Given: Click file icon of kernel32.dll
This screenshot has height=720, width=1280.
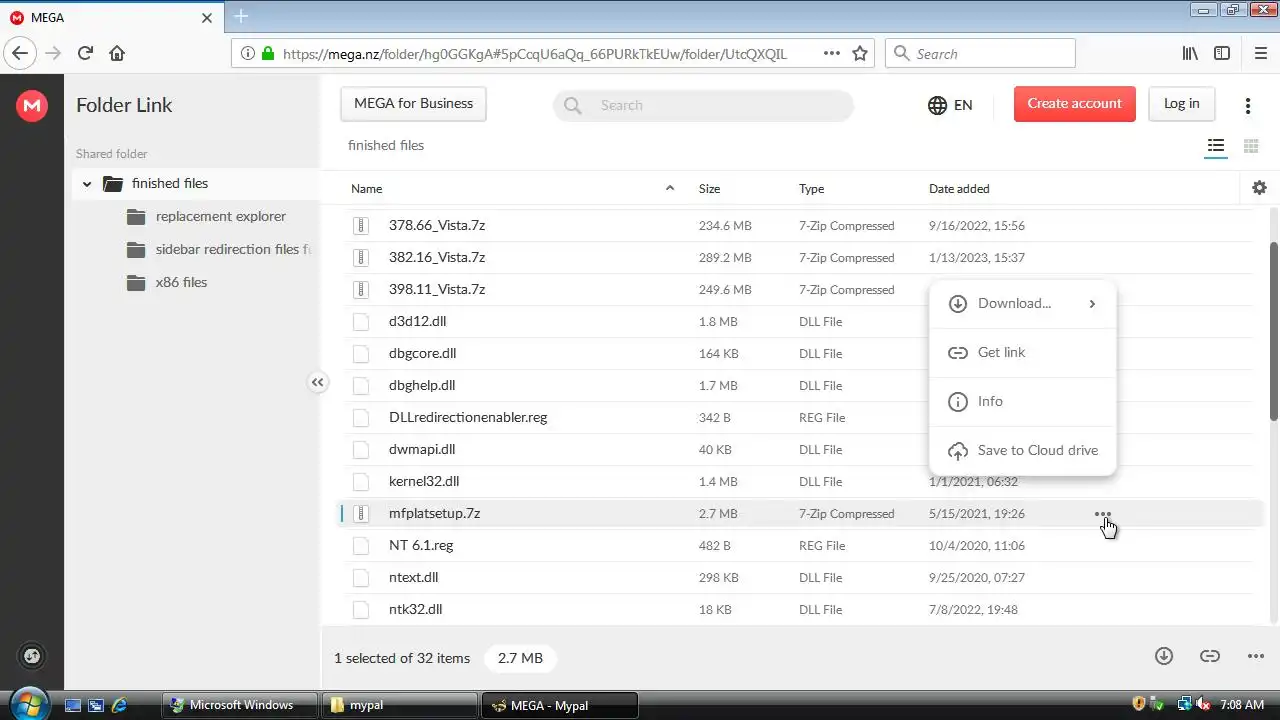Looking at the screenshot, I should [x=361, y=482].
